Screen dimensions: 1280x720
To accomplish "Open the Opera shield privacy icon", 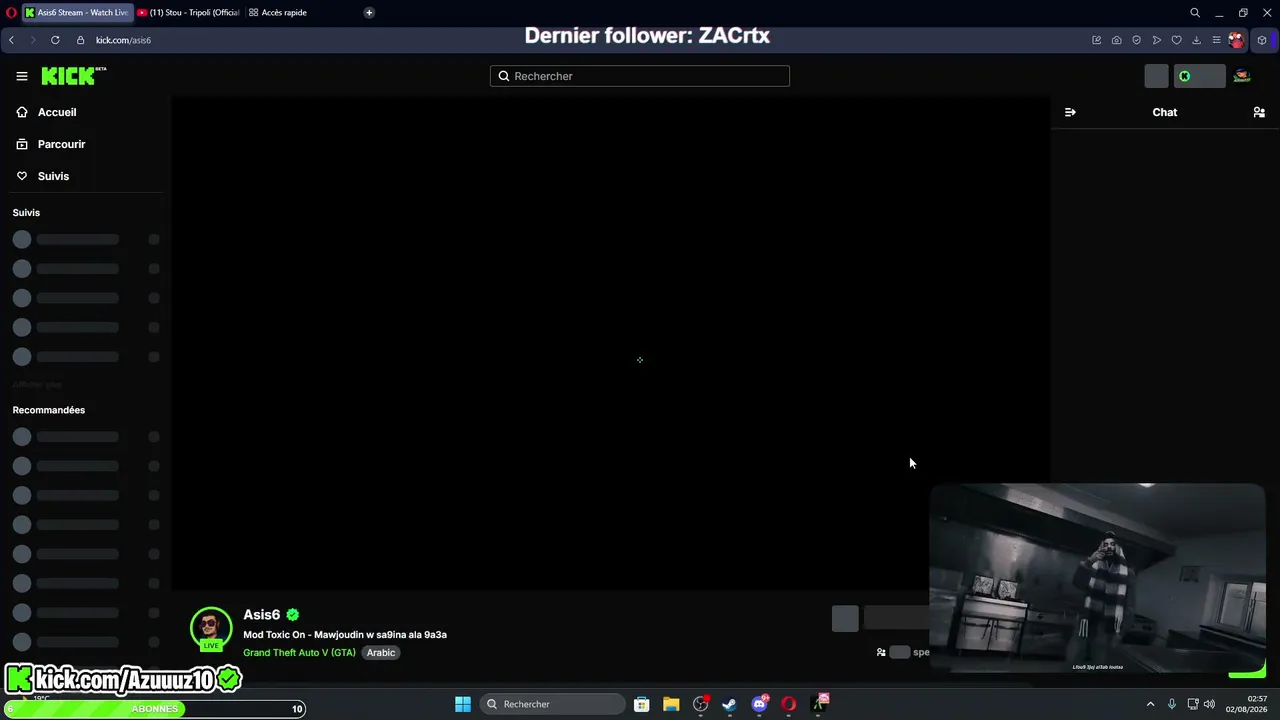I will click(x=1137, y=40).
